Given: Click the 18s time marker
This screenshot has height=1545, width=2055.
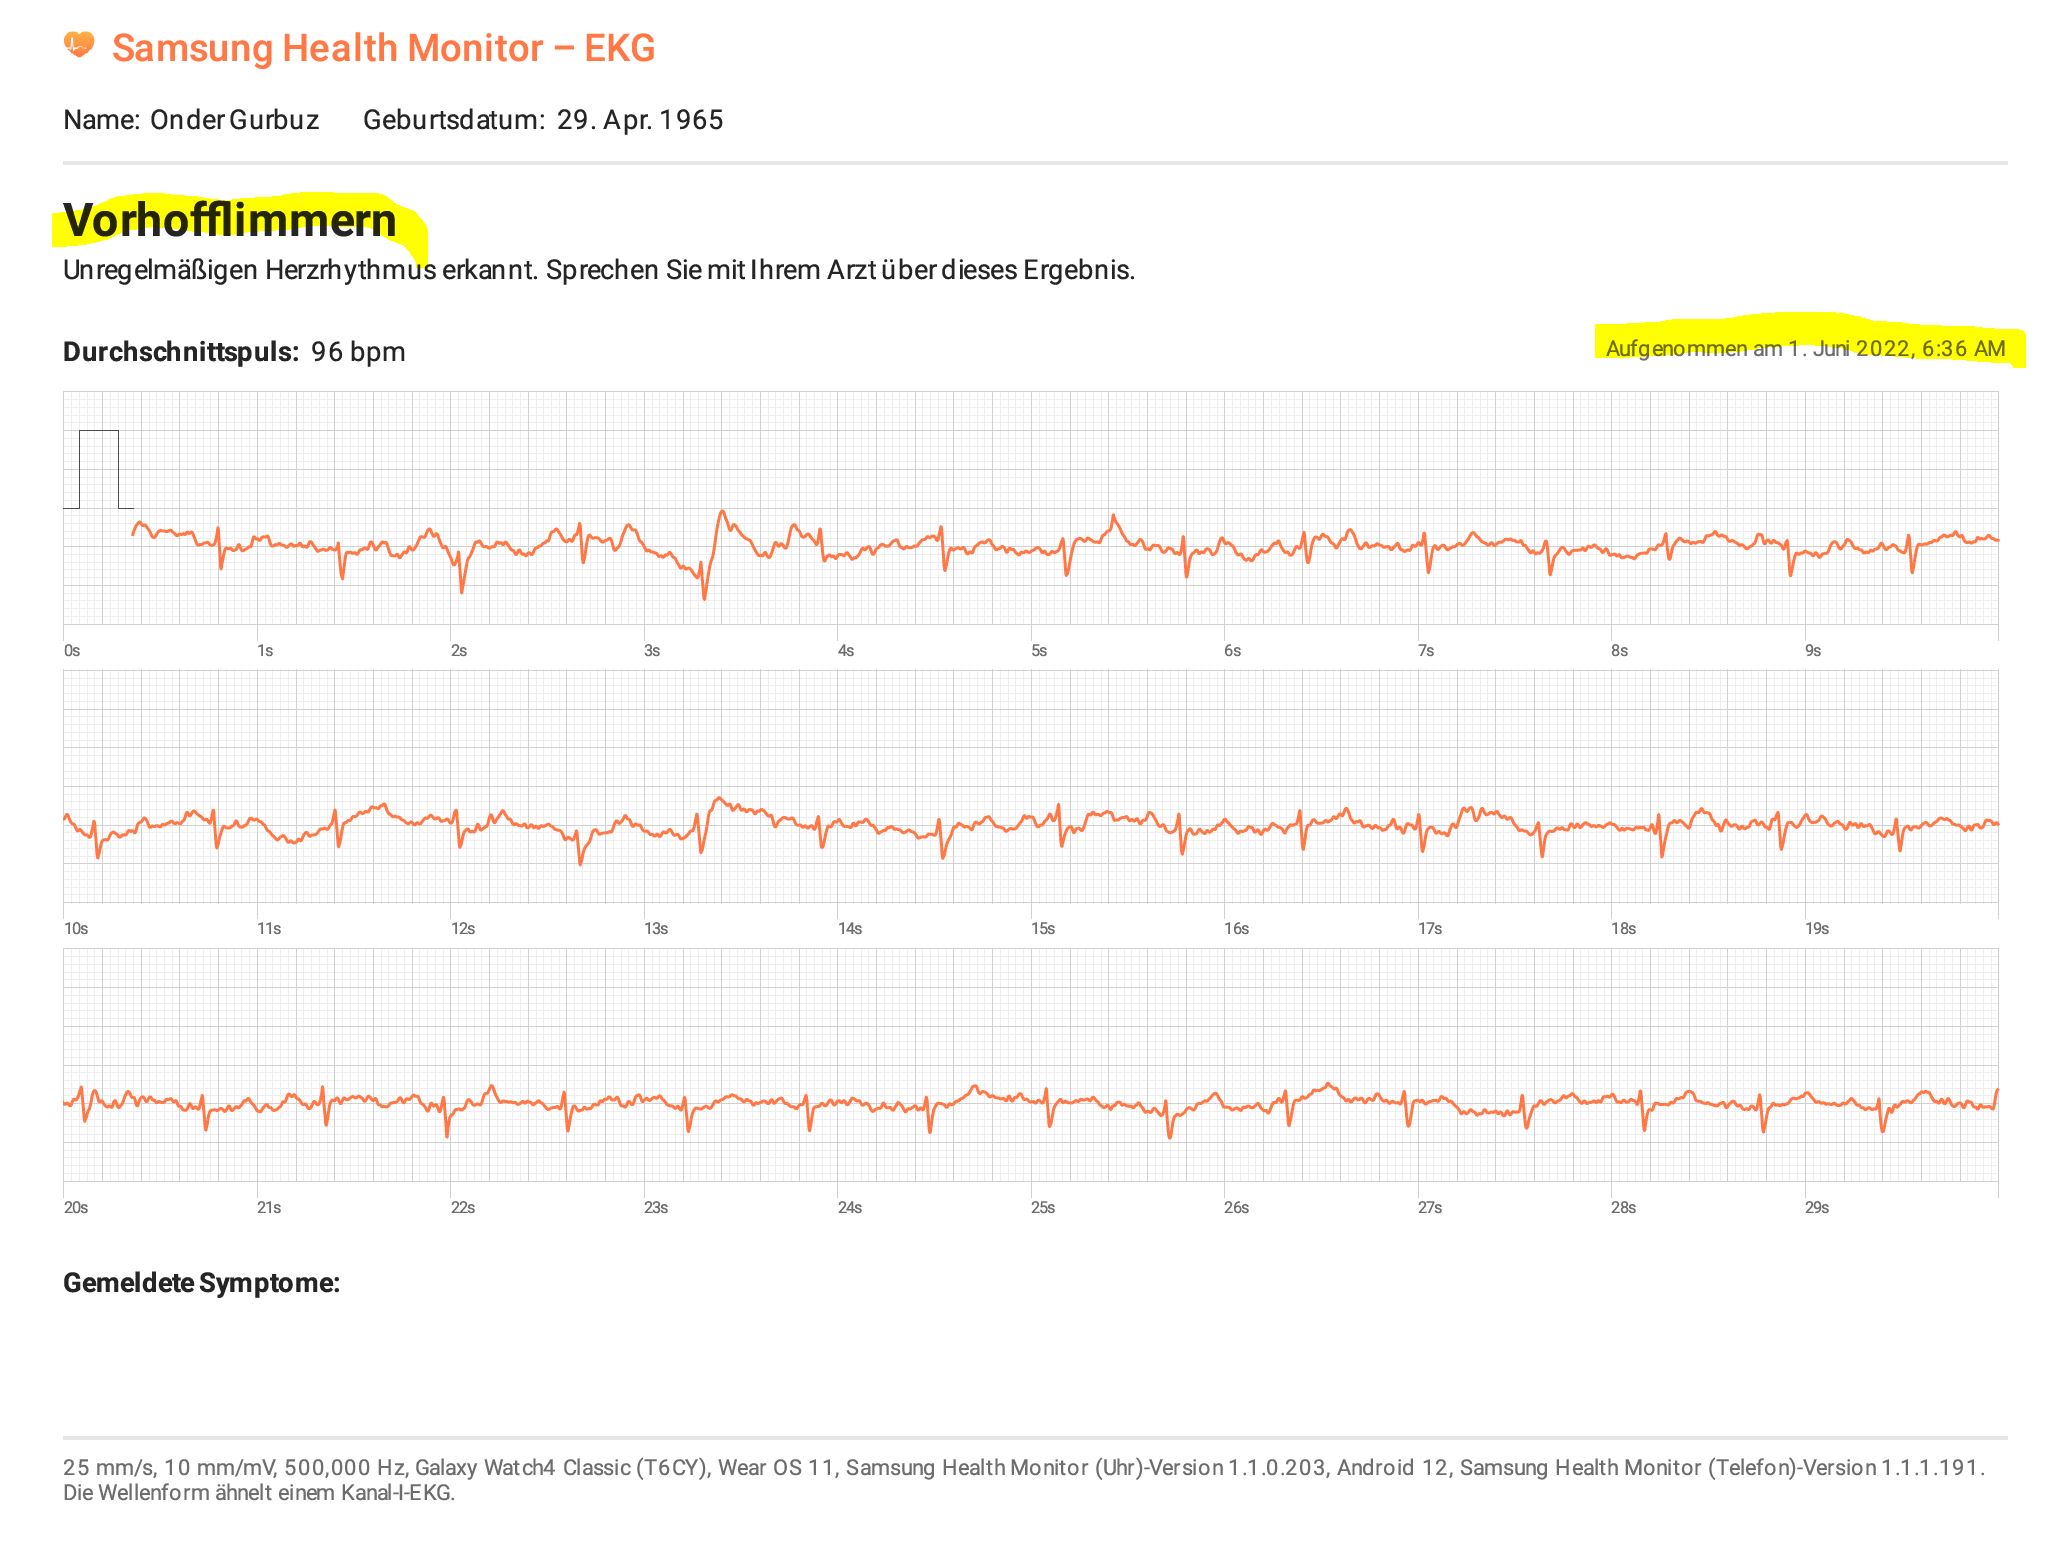Looking at the screenshot, I should click(x=1624, y=929).
